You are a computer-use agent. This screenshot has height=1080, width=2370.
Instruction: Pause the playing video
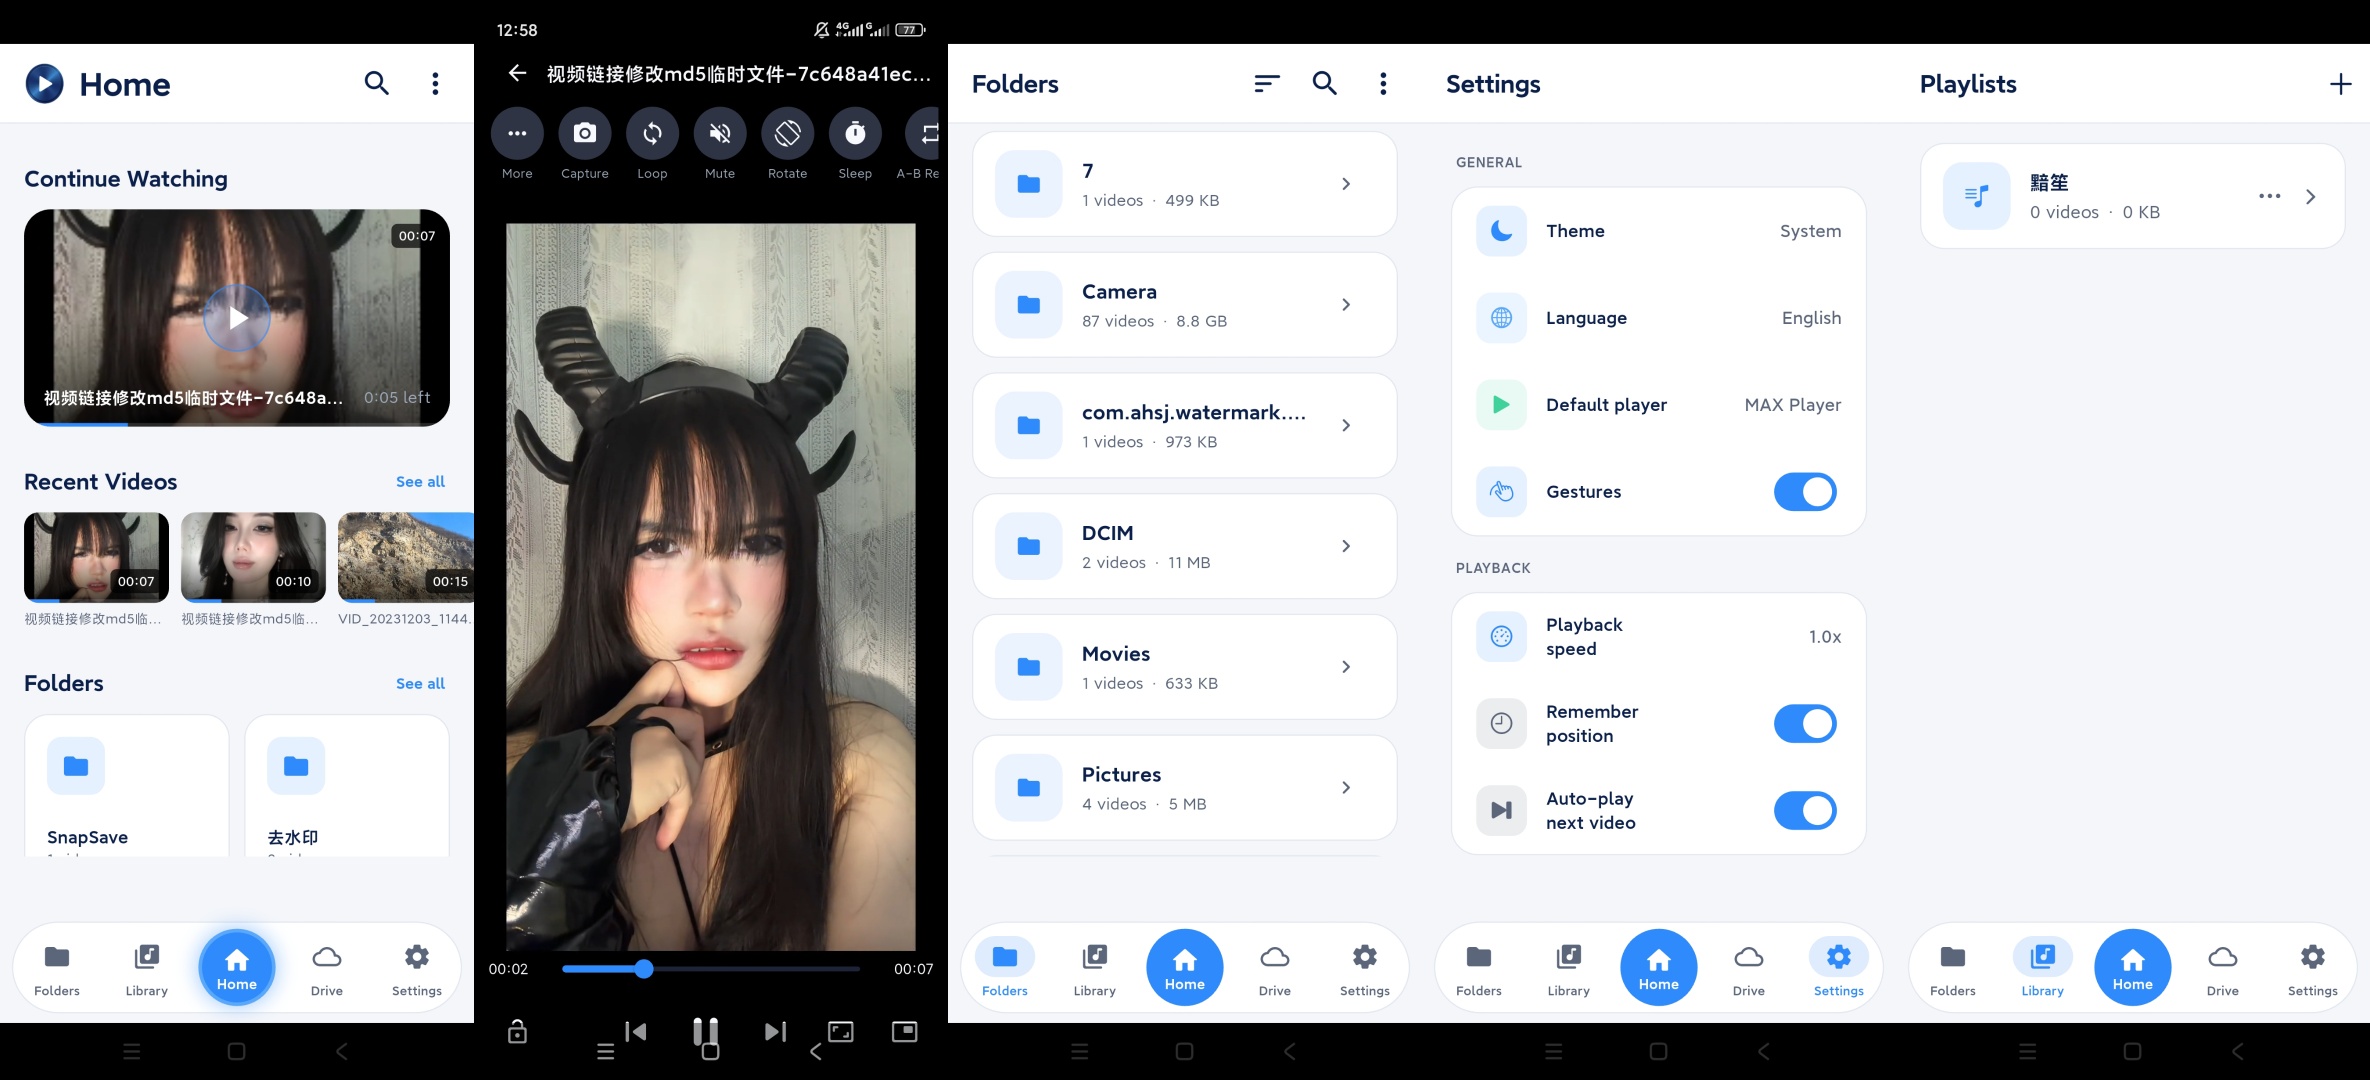click(x=706, y=1031)
